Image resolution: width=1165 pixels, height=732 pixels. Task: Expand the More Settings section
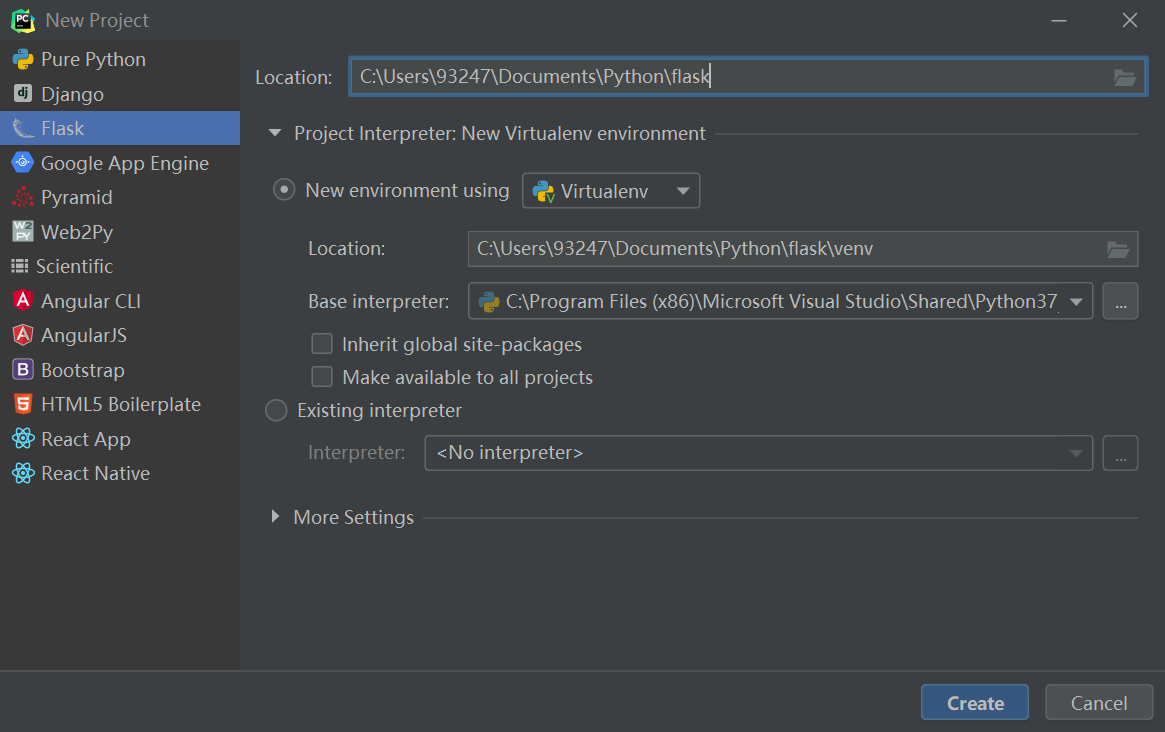[x=276, y=517]
